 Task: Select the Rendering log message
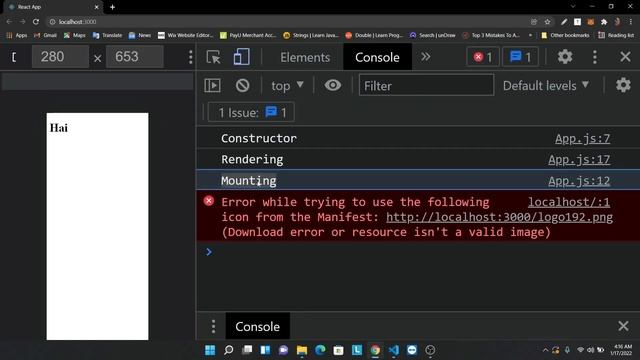point(252,160)
